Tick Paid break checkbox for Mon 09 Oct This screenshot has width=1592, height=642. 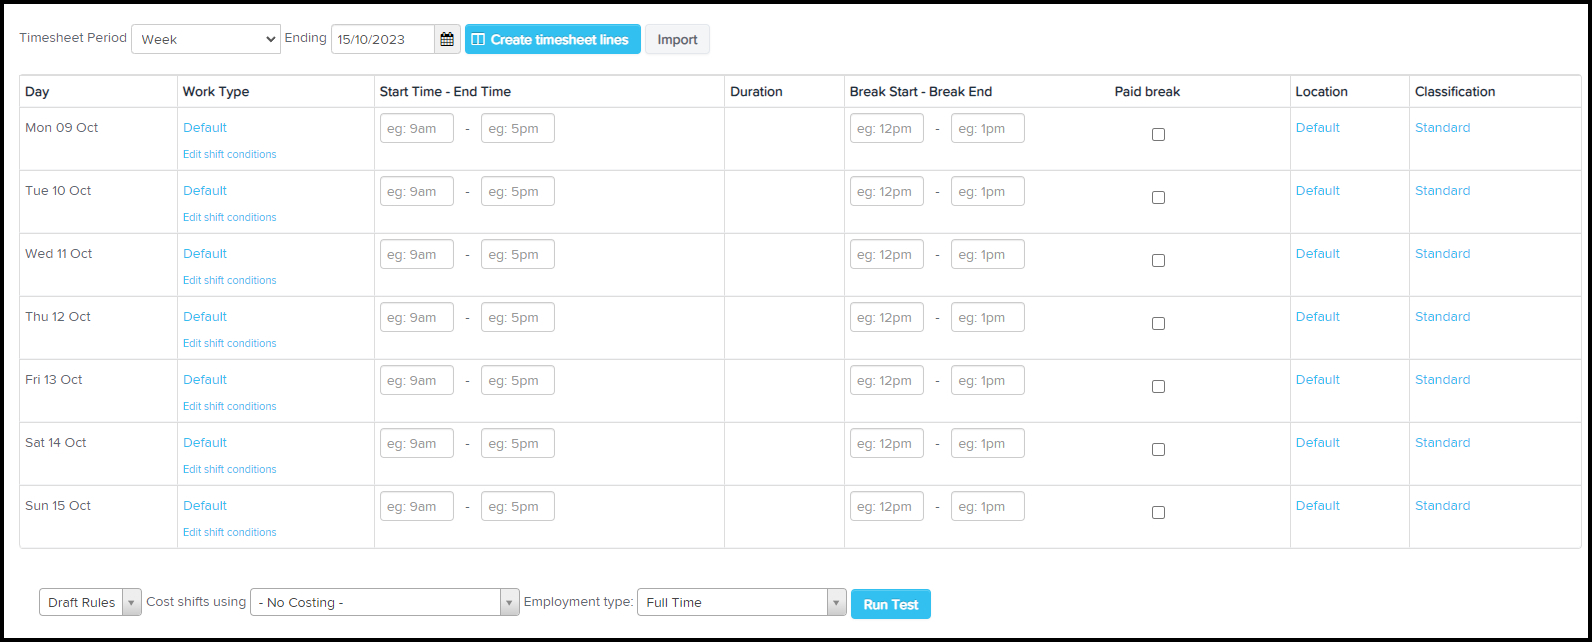click(x=1158, y=134)
